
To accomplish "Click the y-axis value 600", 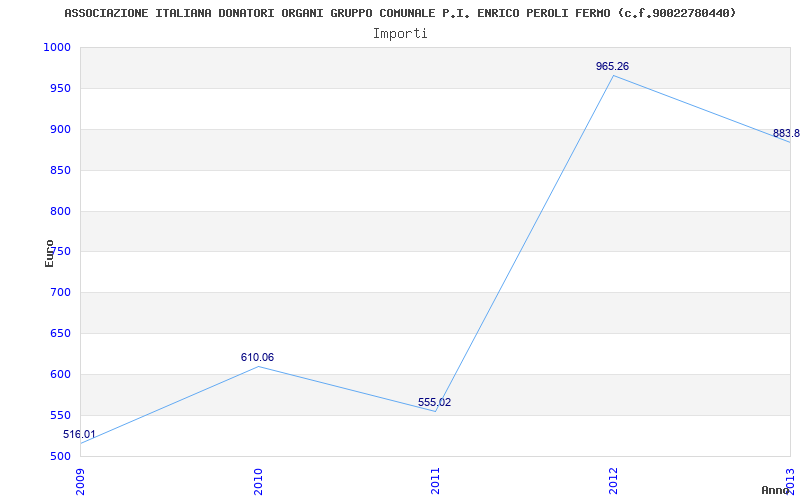I will [59, 374].
